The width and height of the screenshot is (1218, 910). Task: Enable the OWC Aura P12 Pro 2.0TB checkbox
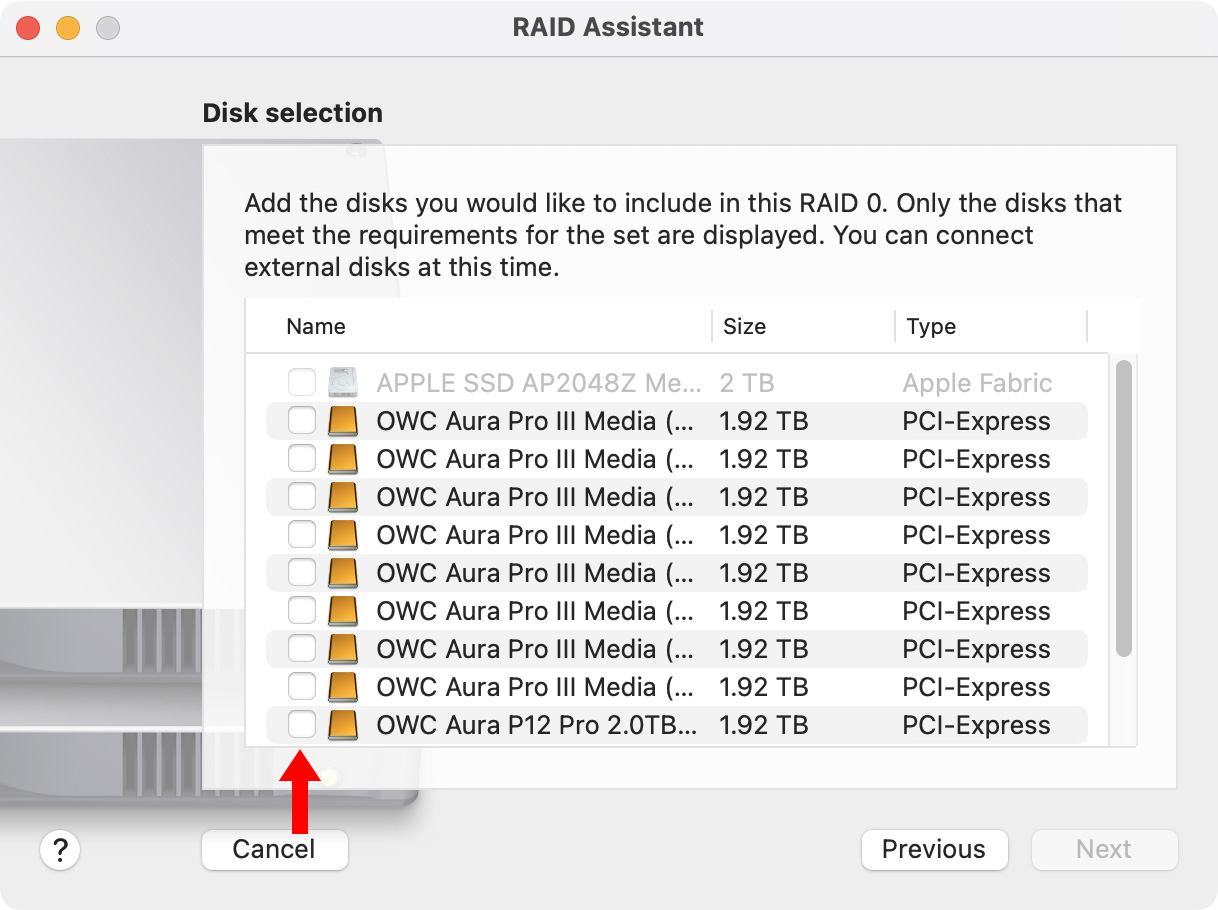(302, 725)
